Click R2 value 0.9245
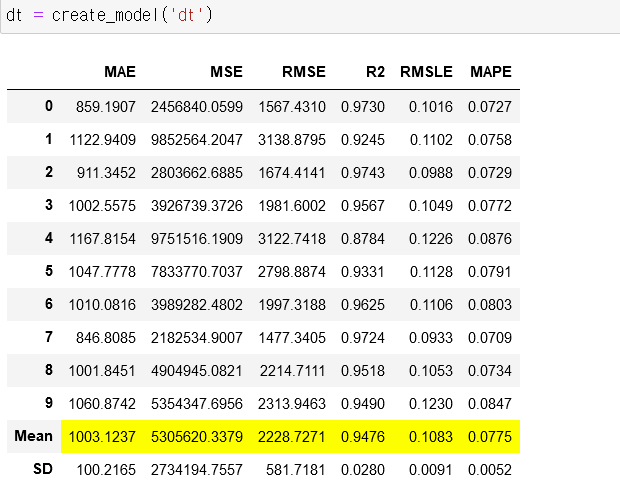Screen dimensions: 620x496 click(363, 140)
